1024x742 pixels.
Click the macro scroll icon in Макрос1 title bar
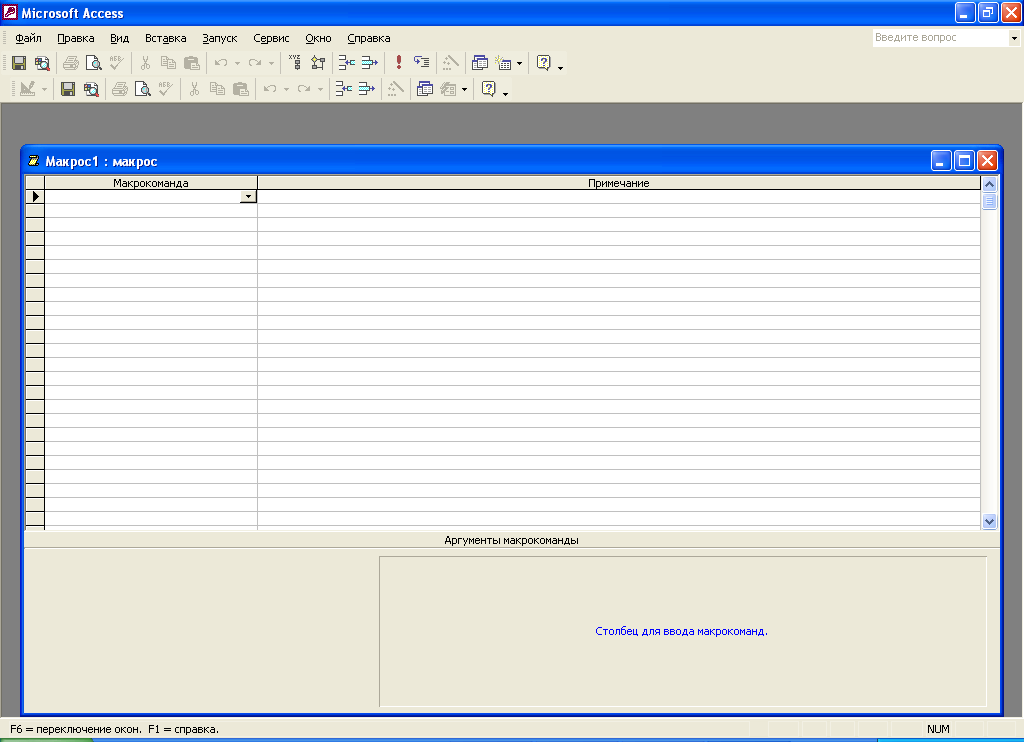click(x=34, y=161)
